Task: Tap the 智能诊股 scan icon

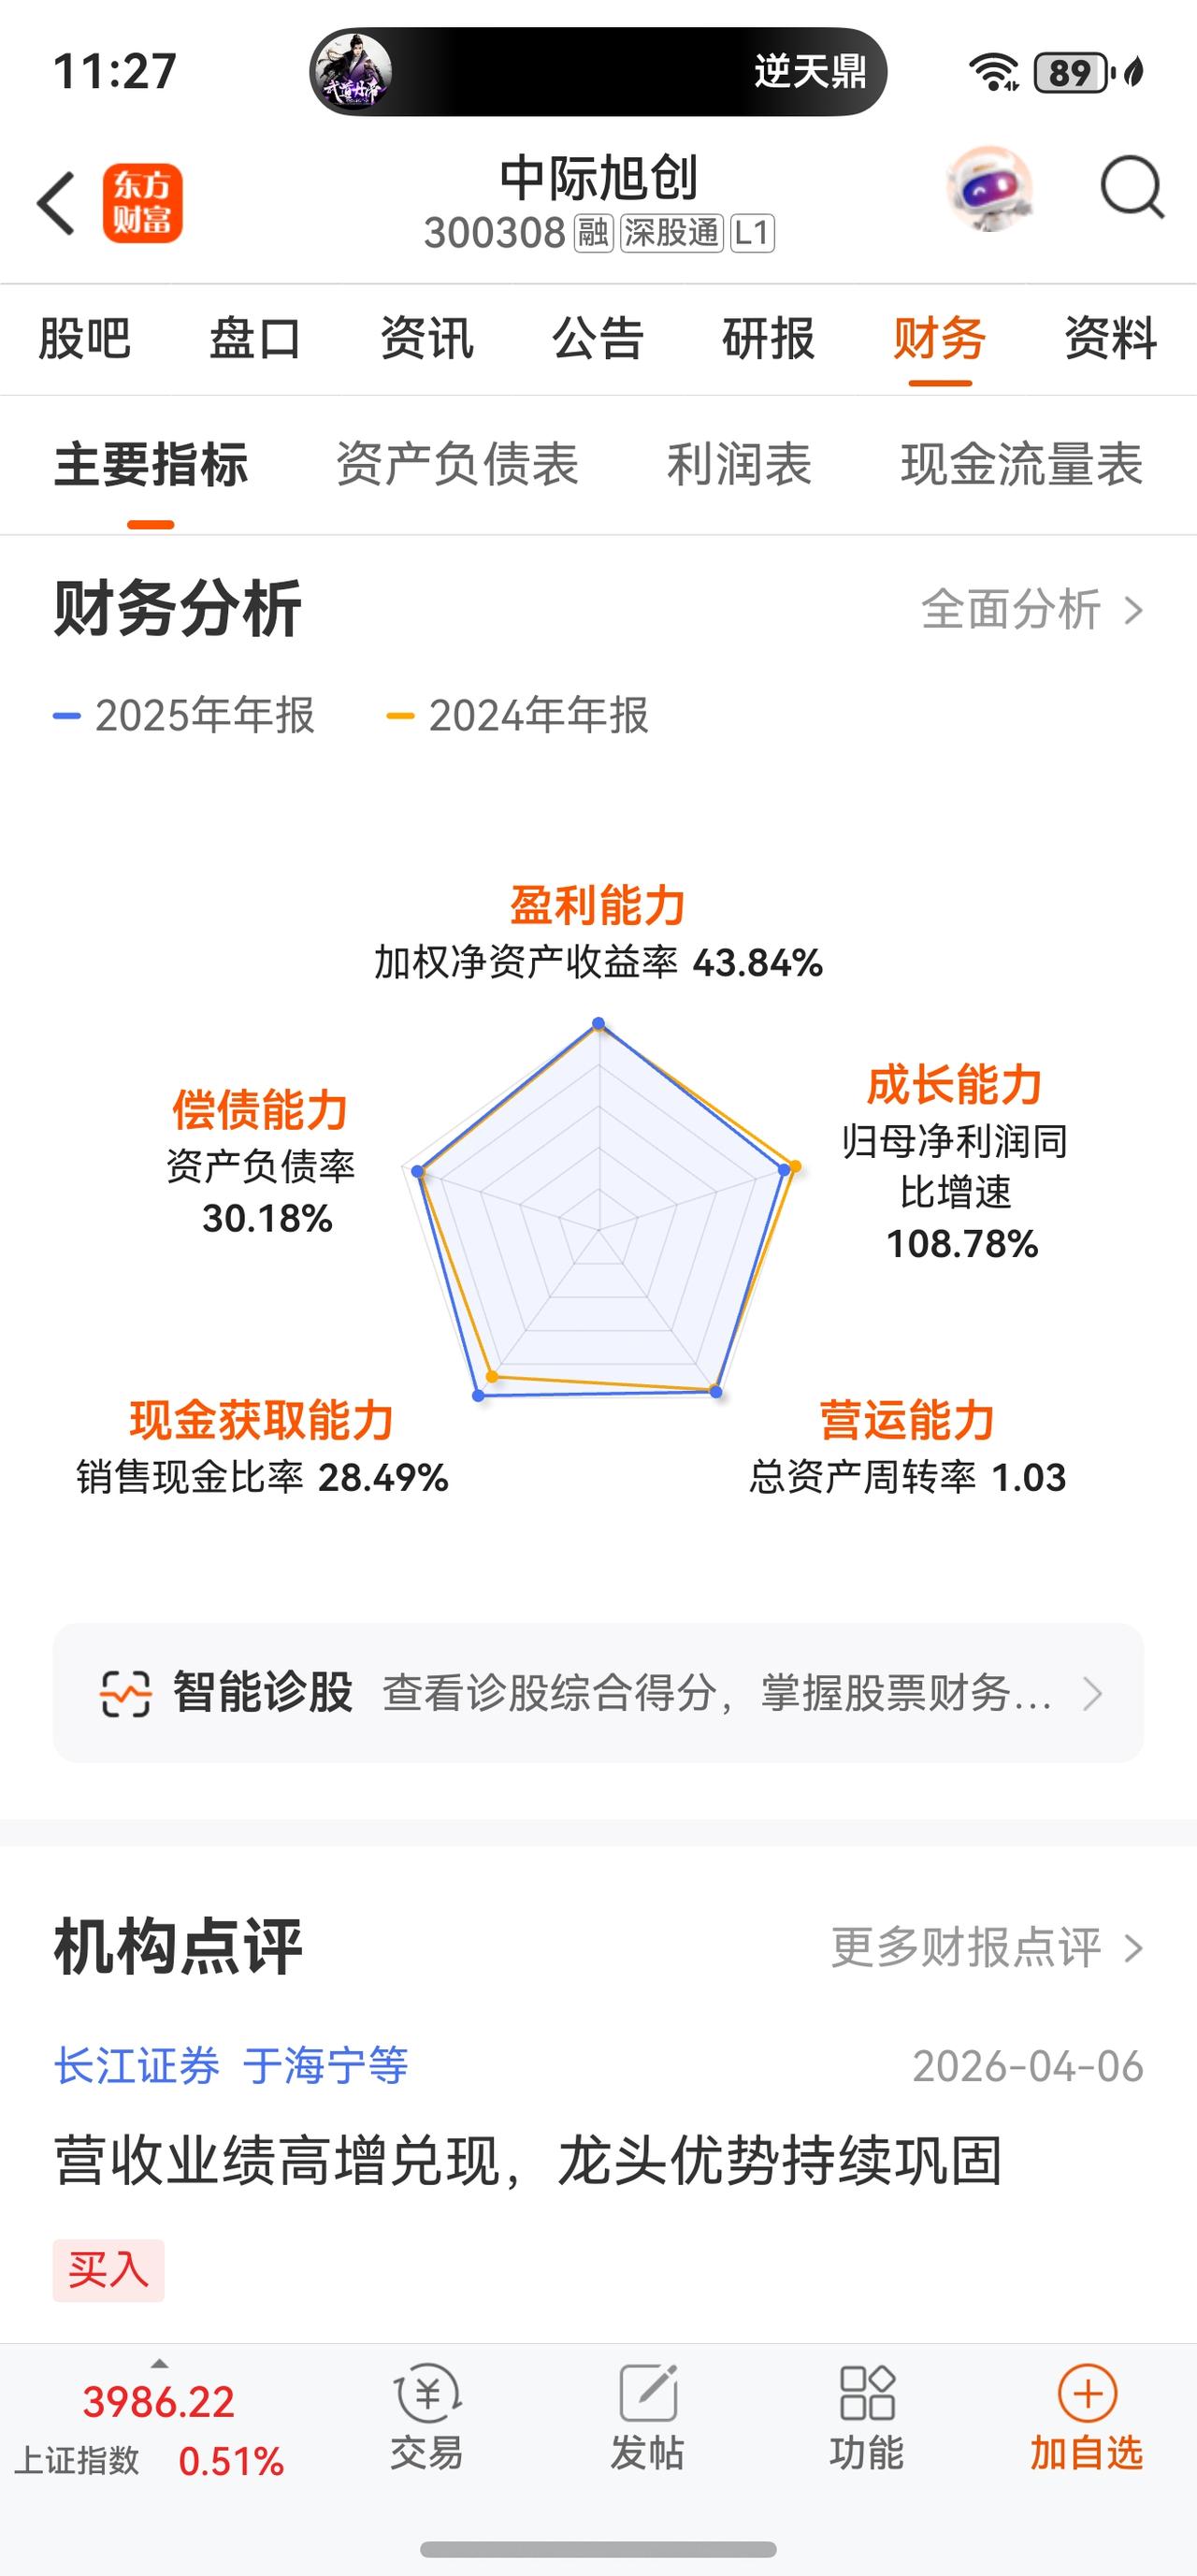Action: pyautogui.click(x=126, y=1693)
